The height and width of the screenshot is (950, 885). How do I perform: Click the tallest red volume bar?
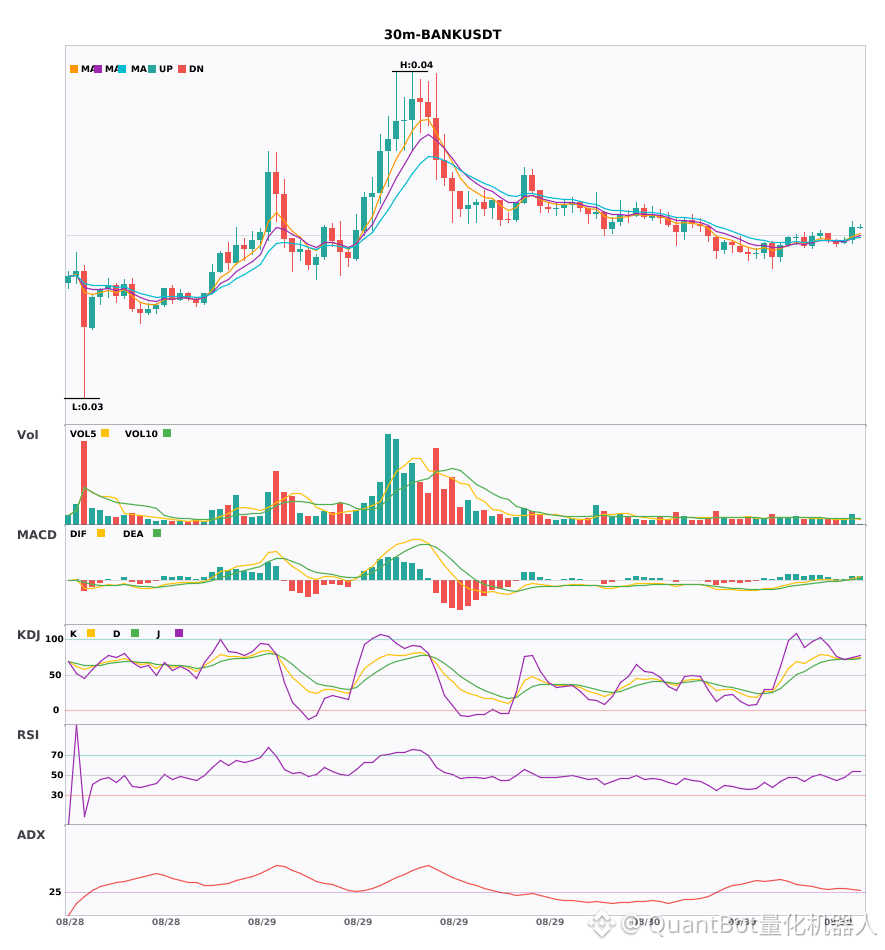tap(84, 483)
